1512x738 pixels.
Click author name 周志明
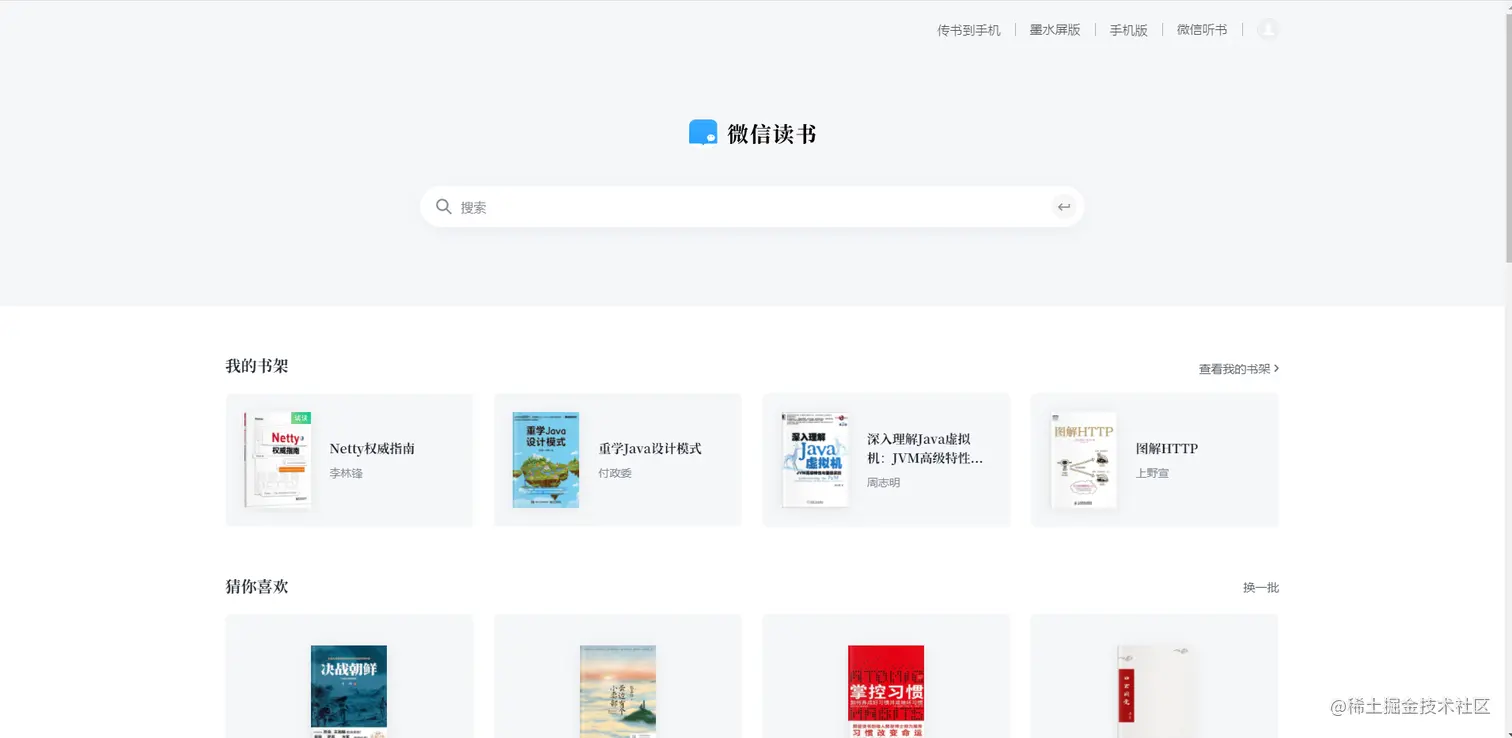883,483
